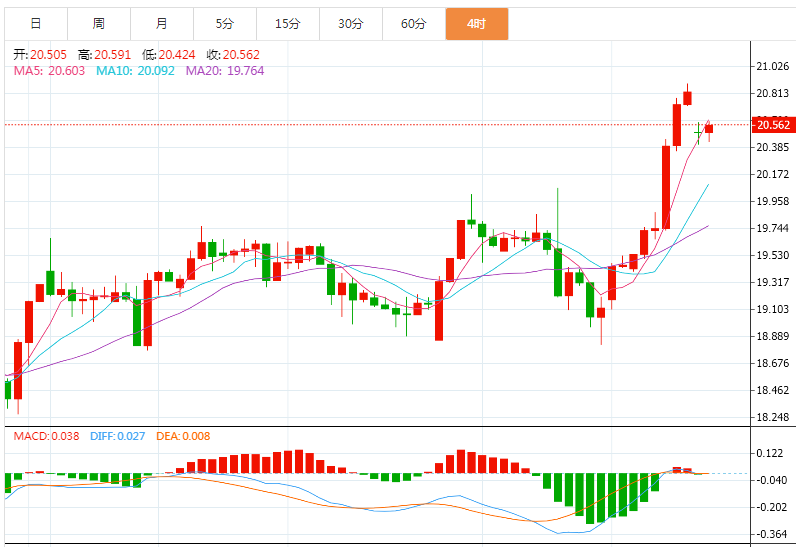The height and width of the screenshot is (547, 796).
Task: Click the DEA:0.008 indicator label
Action: (x=183, y=436)
